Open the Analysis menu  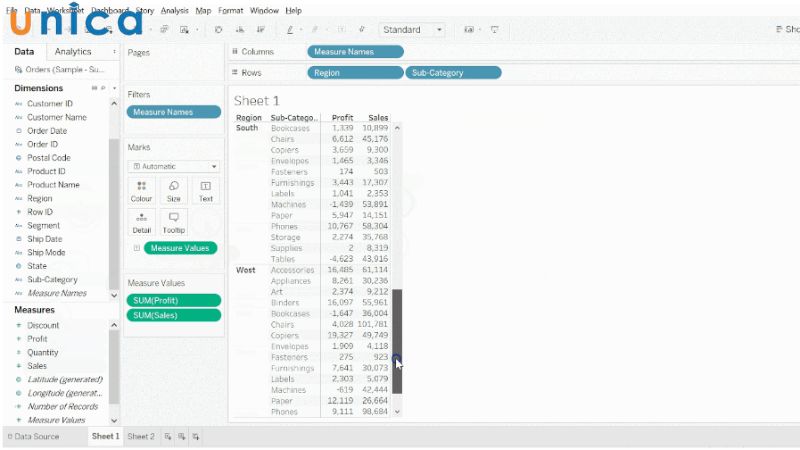pos(174,10)
